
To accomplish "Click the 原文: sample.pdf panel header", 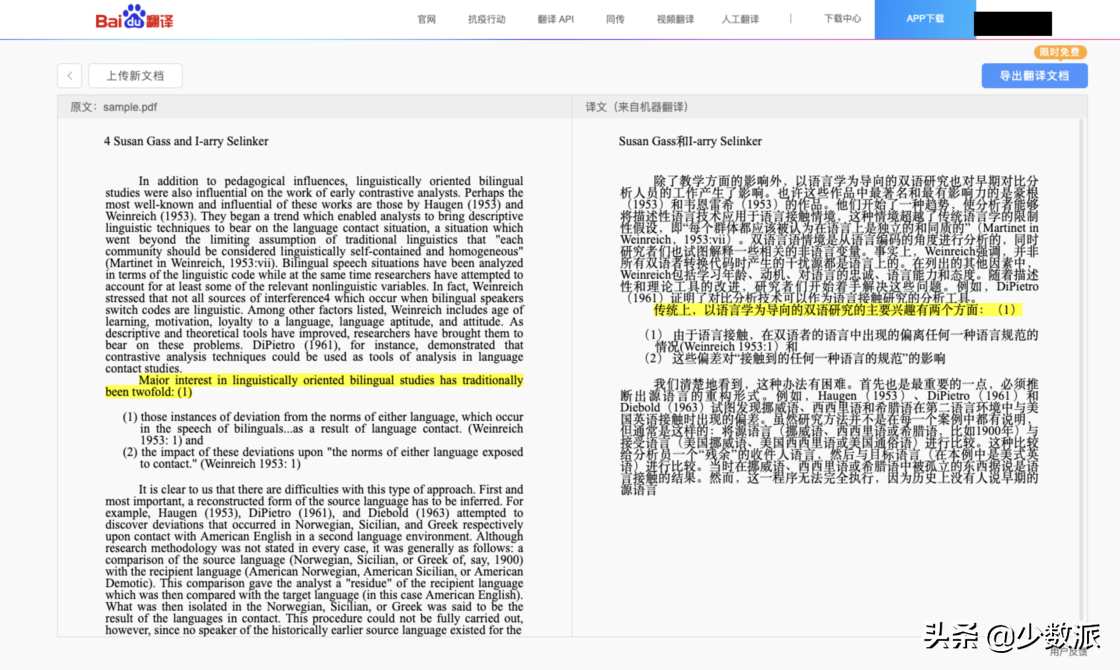I will 113,107.
